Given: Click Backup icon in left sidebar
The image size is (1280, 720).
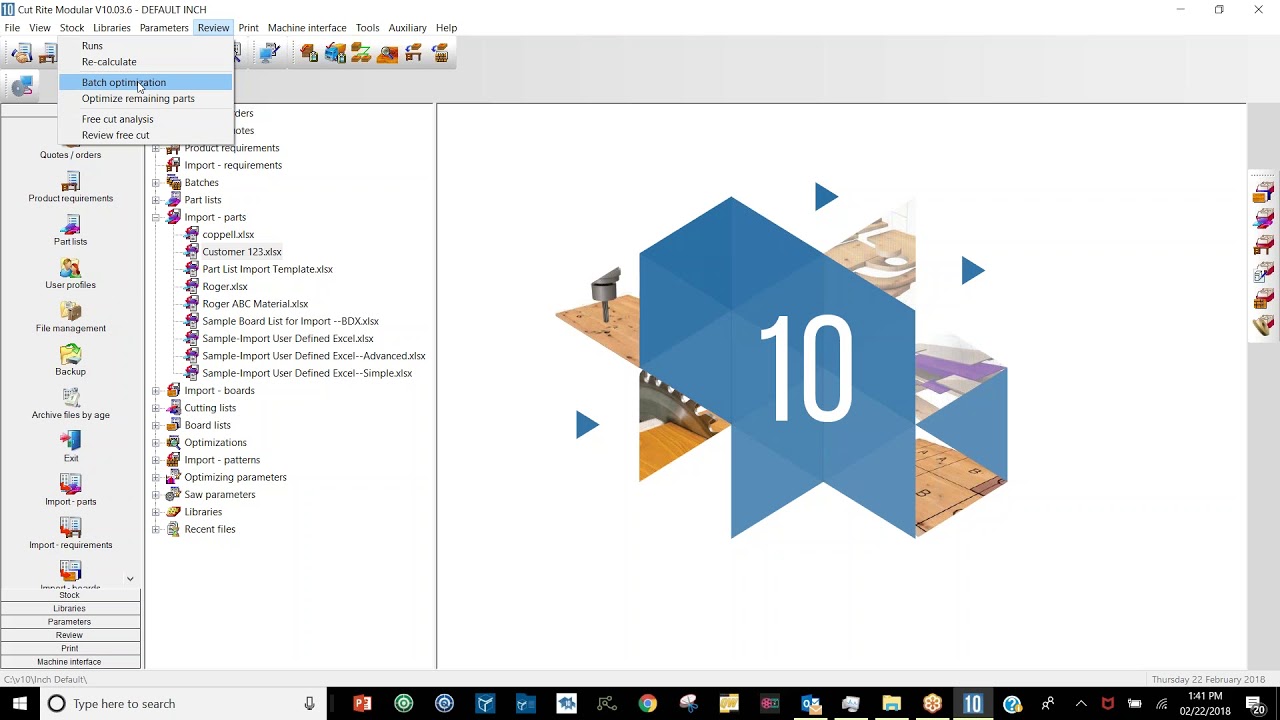Looking at the screenshot, I should [x=70, y=354].
